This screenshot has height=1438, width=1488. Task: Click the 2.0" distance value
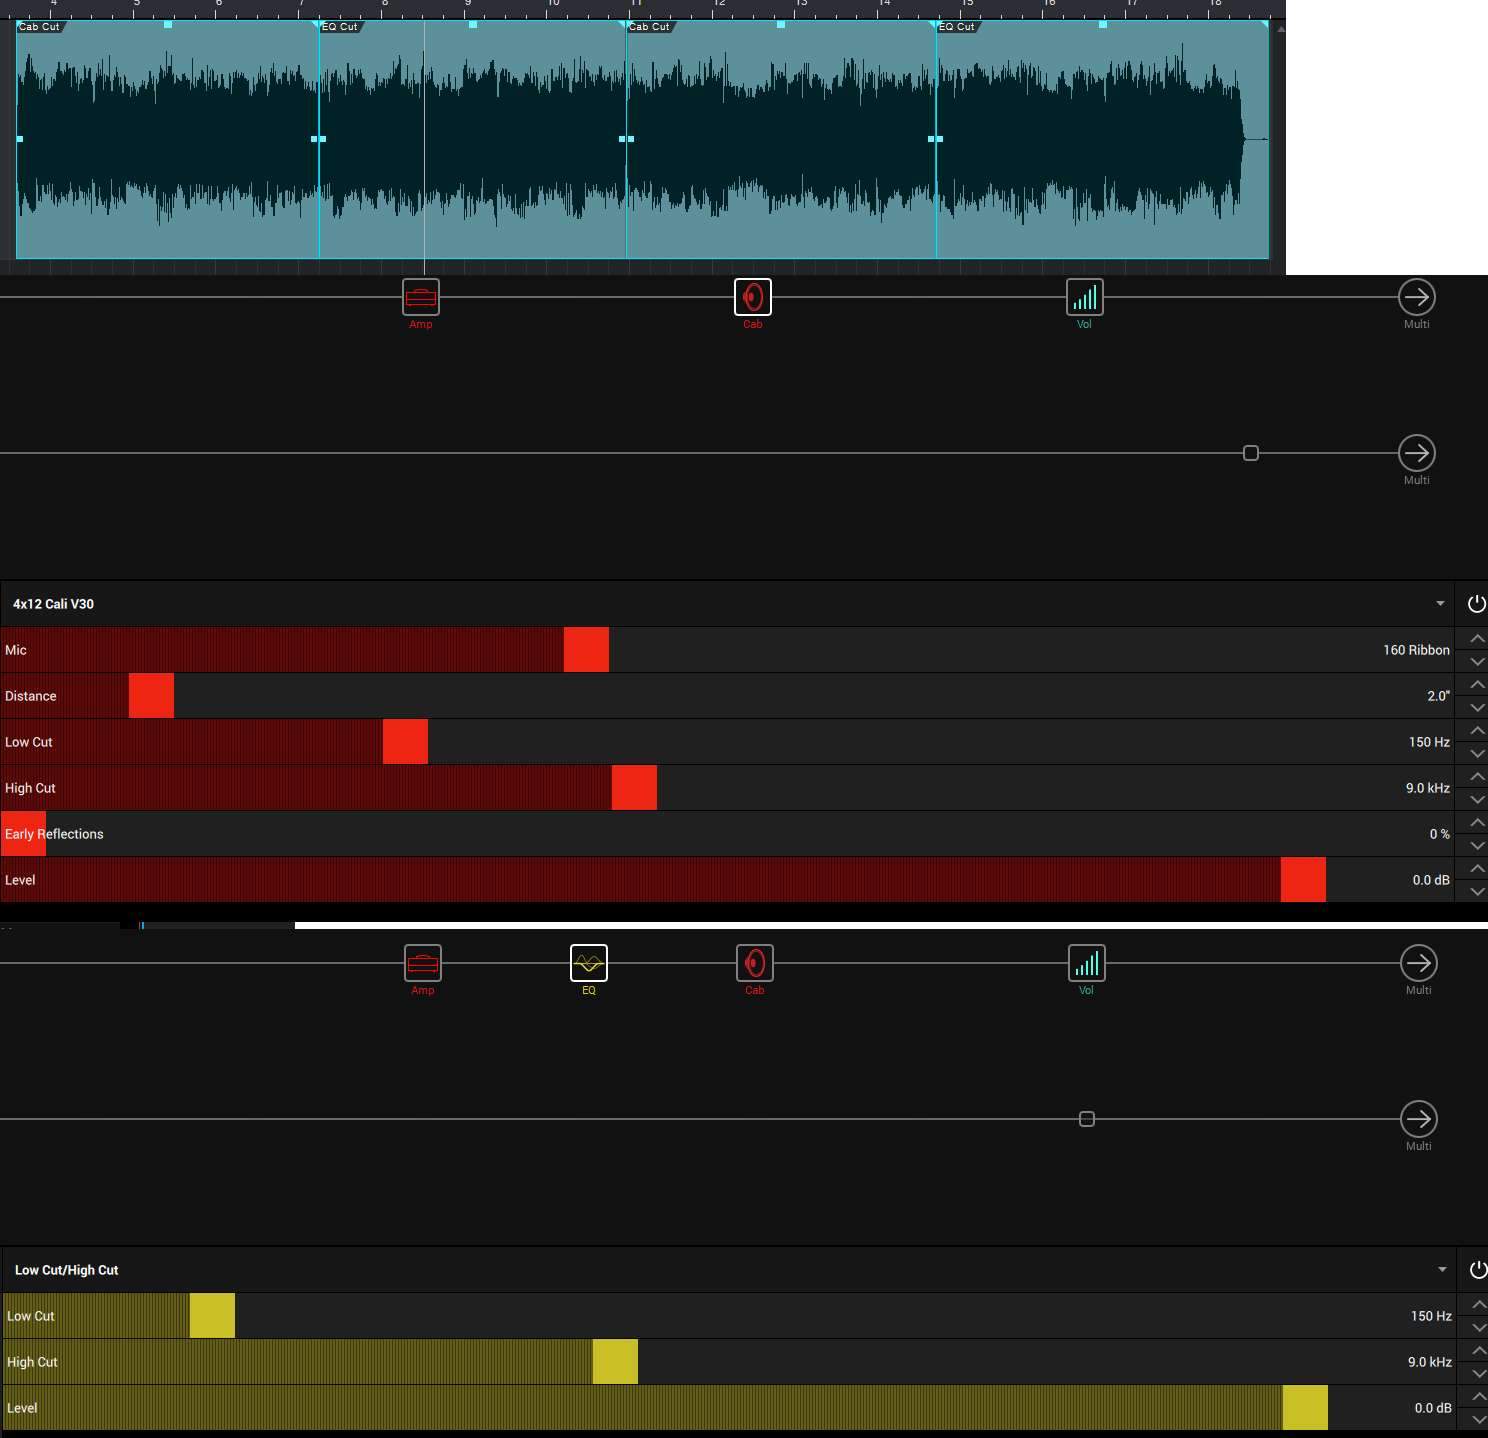(x=1438, y=696)
